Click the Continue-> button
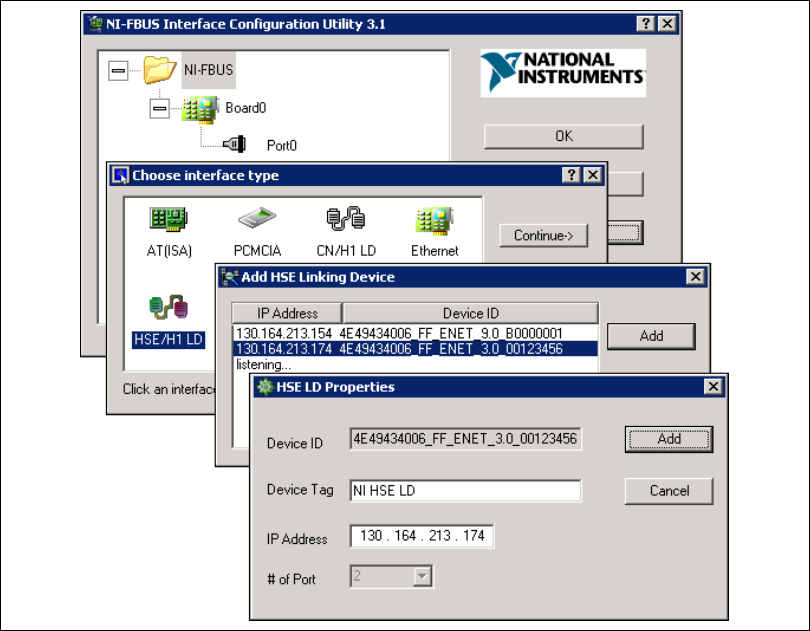Viewport: 810px width, 631px height. 543,236
